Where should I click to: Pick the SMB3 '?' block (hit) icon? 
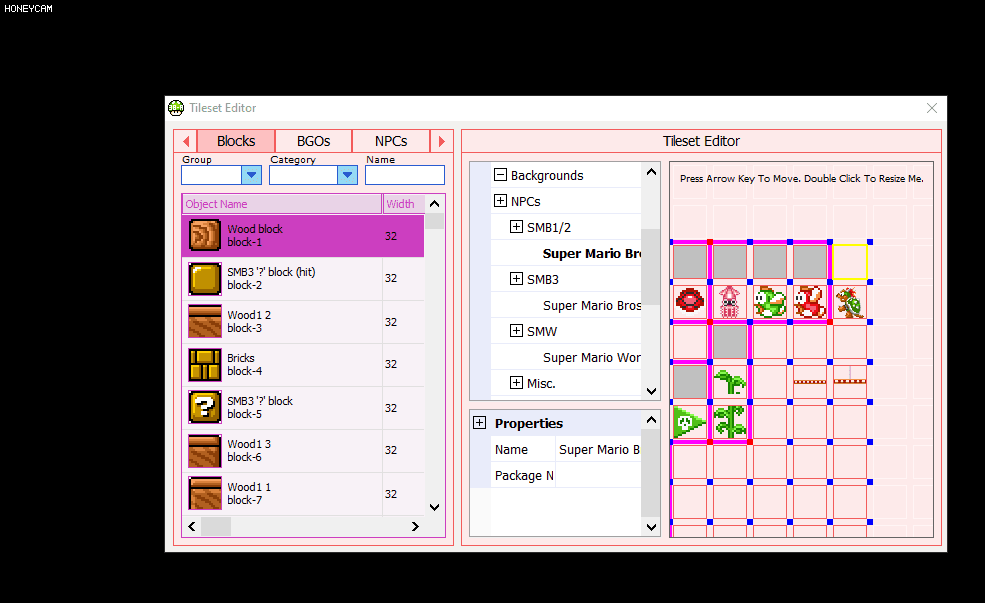(x=205, y=279)
